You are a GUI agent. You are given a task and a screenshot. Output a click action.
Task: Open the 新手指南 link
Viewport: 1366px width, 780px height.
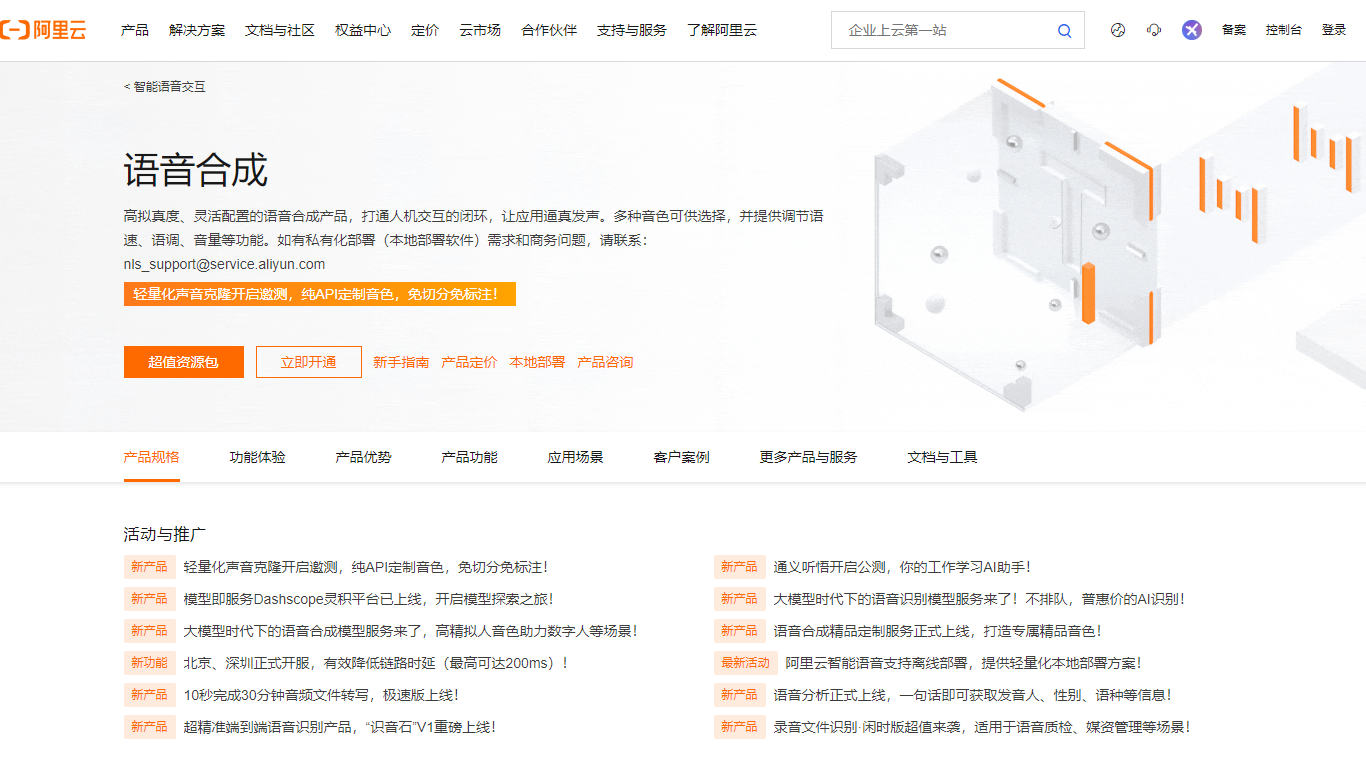401,362
